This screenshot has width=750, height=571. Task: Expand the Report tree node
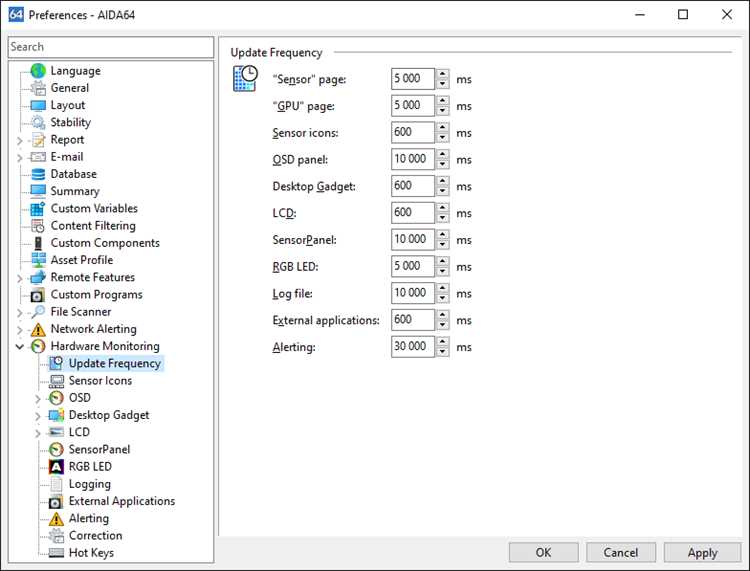(x=20, y=140)
